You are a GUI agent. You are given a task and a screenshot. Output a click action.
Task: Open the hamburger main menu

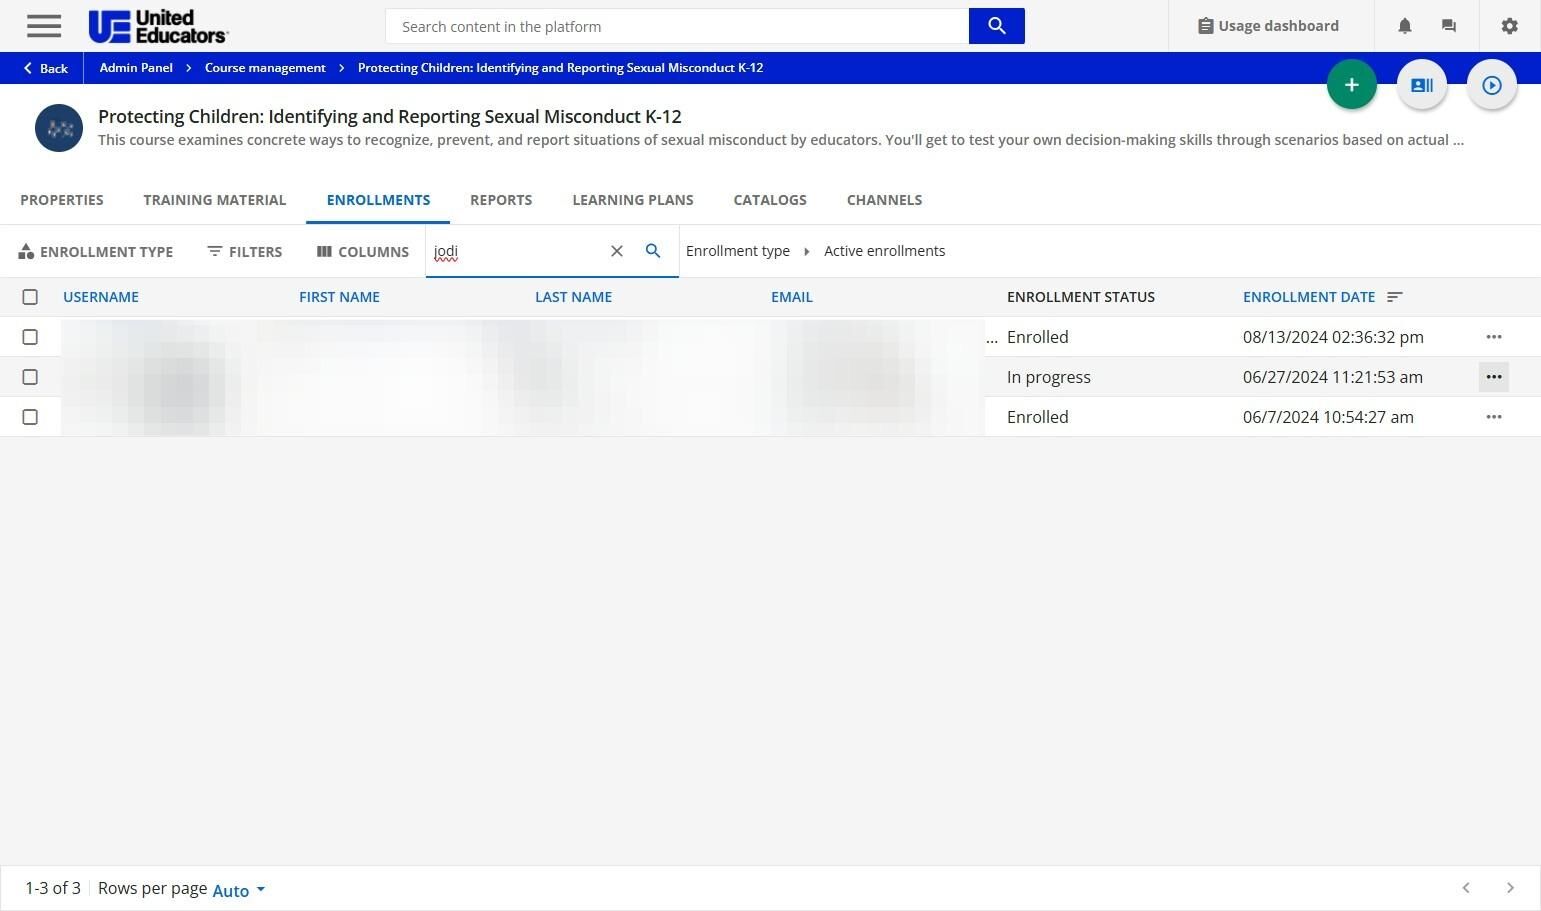[44, 26]
